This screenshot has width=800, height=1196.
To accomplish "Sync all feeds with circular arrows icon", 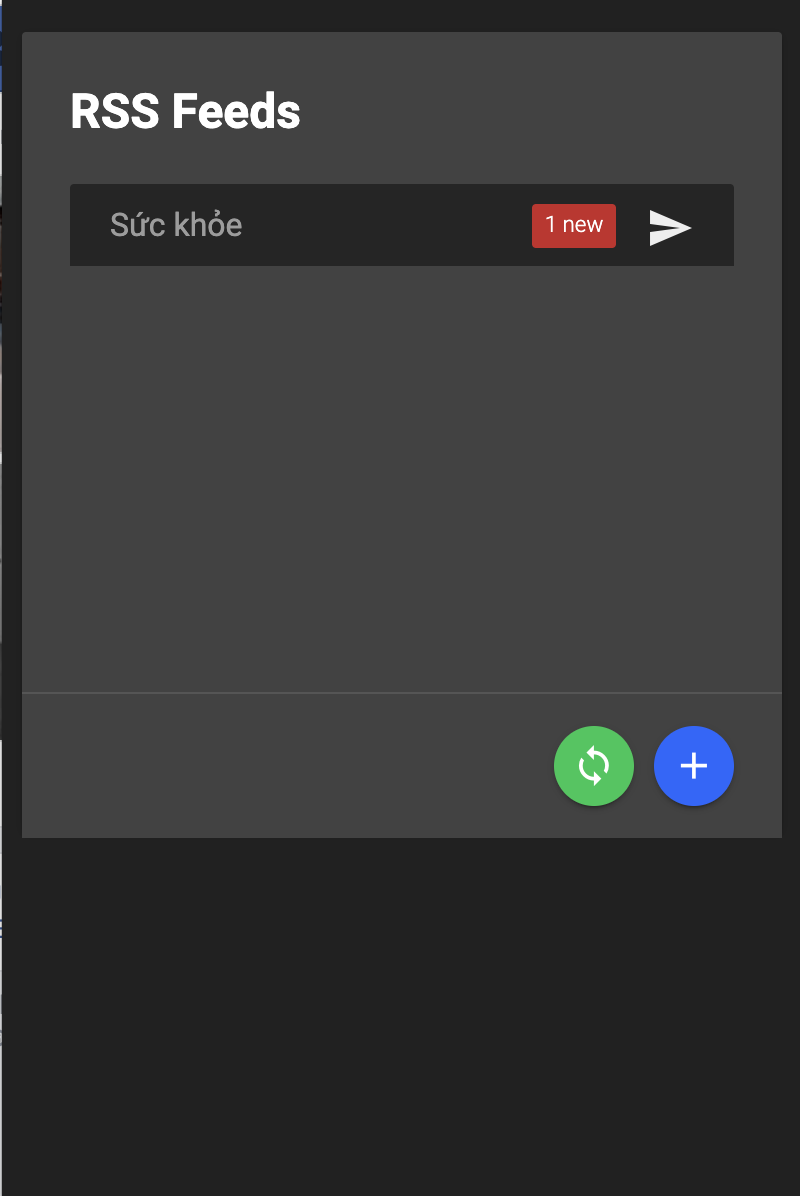I will (594, 766).
